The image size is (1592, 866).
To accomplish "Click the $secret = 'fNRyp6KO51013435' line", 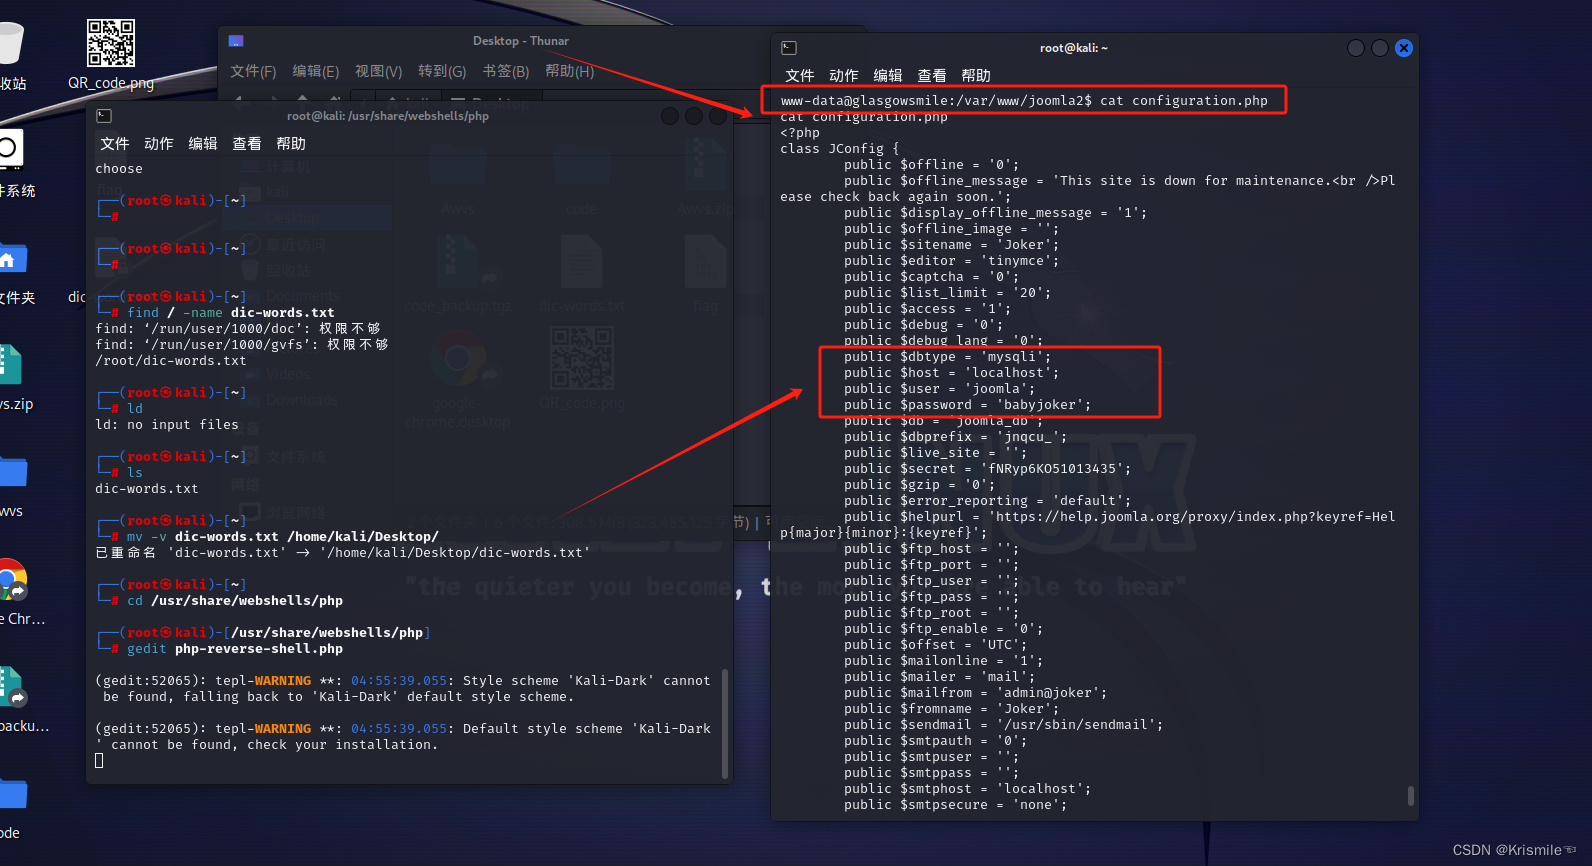I will 987,469.
